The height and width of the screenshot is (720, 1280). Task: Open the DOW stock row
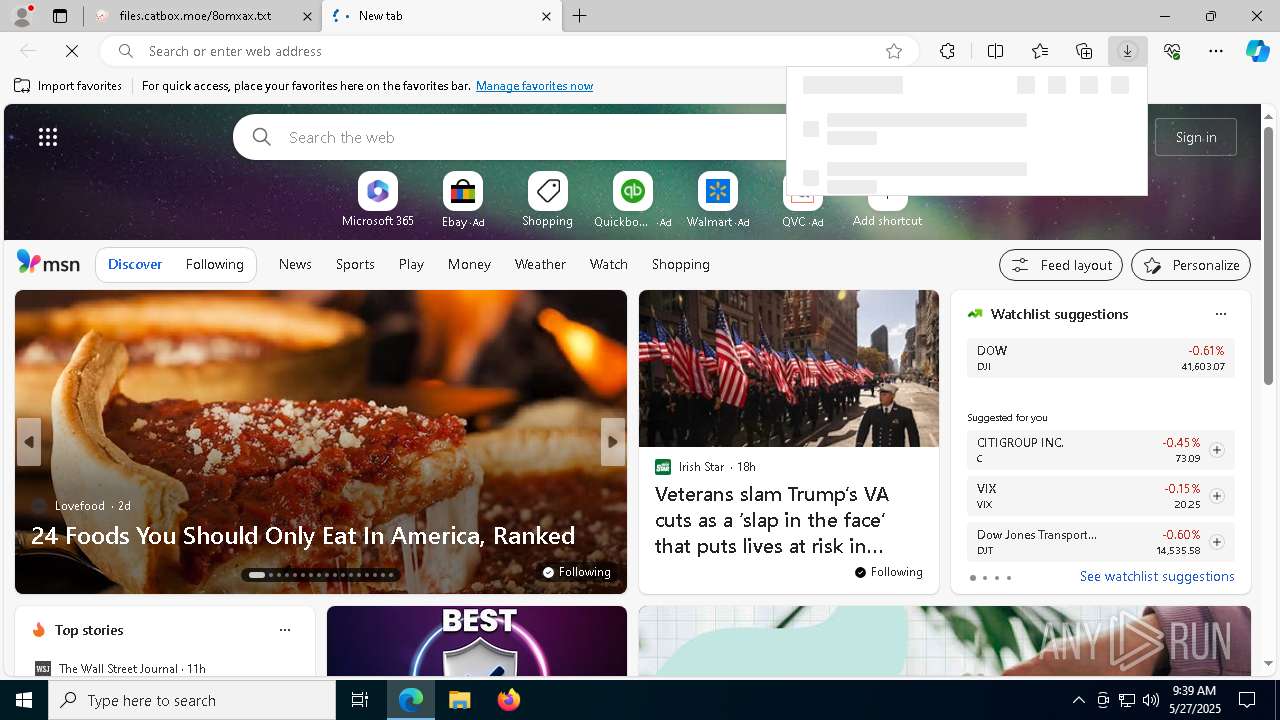pos(1101,358)
